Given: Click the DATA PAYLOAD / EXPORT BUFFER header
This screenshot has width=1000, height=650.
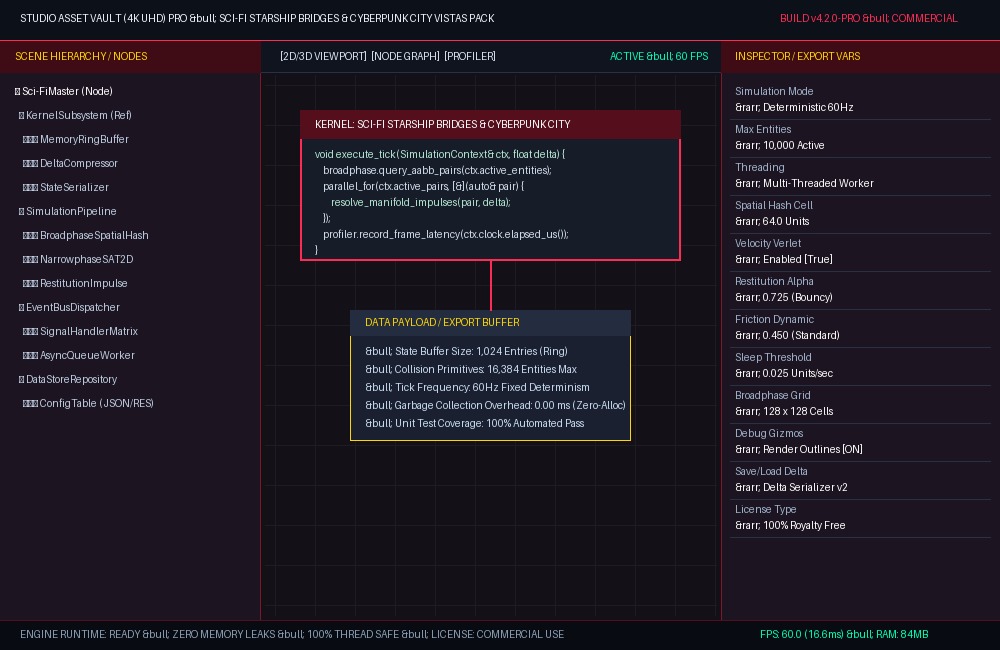Looking at the screenshot, I should click(x=490, y=323).
